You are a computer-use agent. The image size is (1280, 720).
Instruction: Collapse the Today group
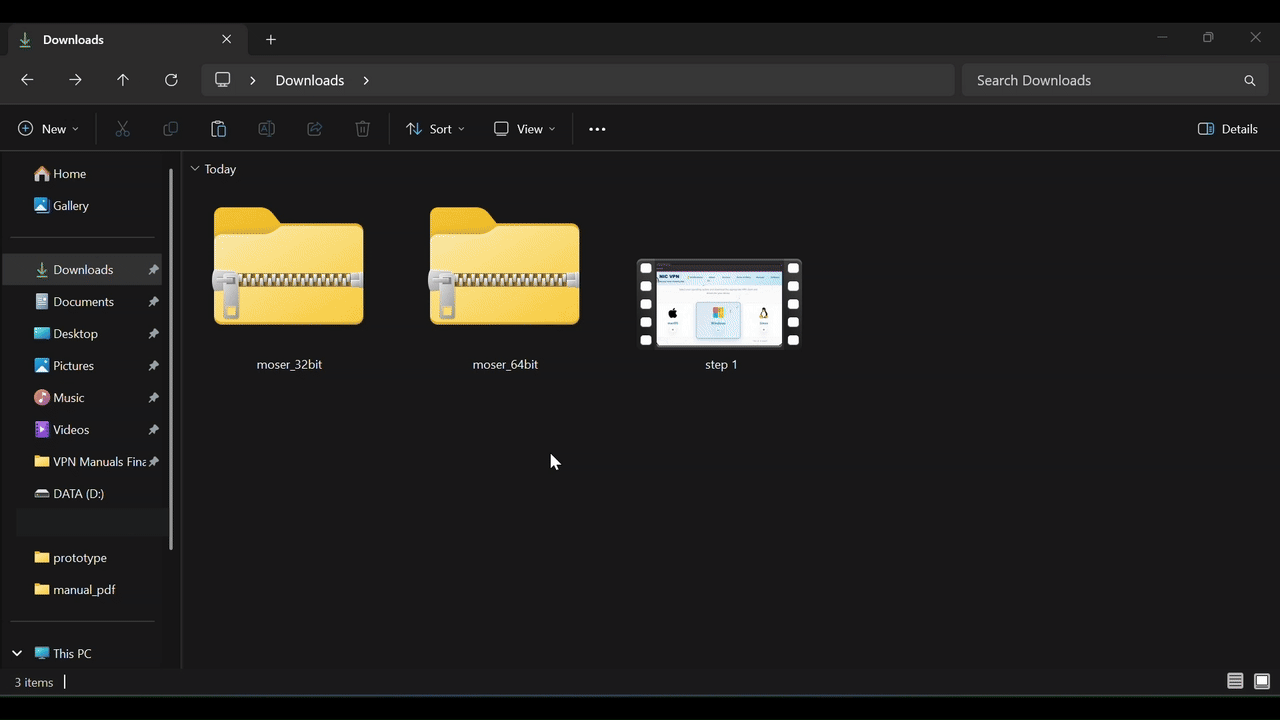point(195,168)
